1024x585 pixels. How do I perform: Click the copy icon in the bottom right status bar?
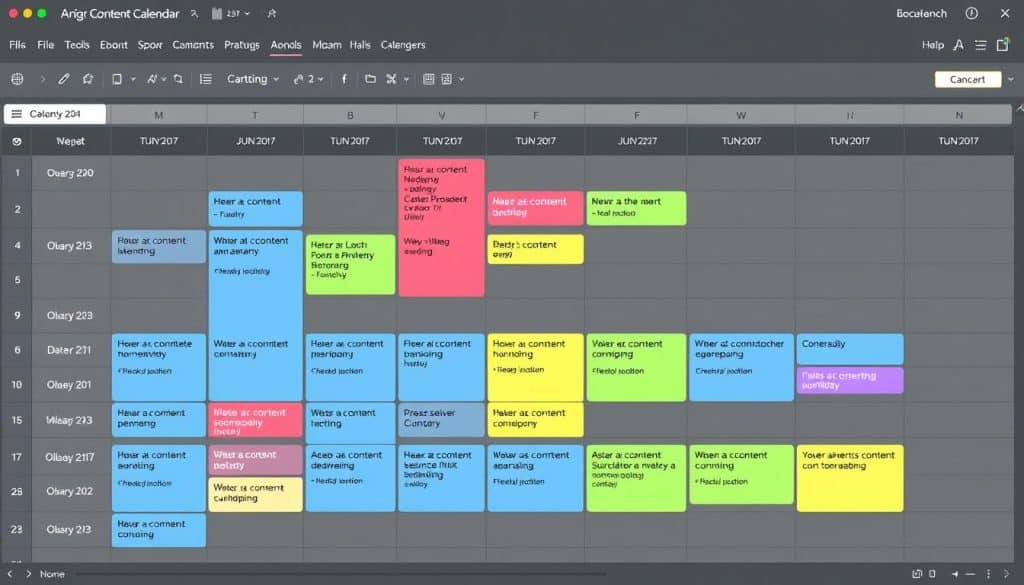917,574
